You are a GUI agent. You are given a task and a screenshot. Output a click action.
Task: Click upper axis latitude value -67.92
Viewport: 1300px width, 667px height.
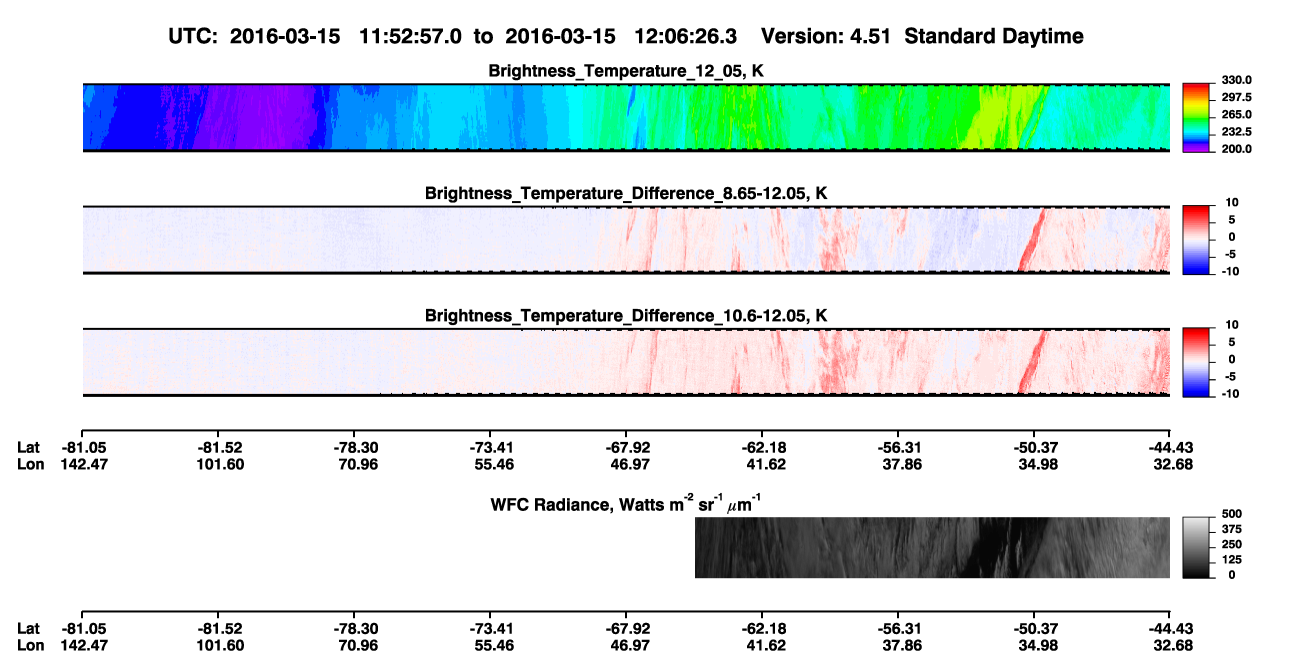pos(626,447)
